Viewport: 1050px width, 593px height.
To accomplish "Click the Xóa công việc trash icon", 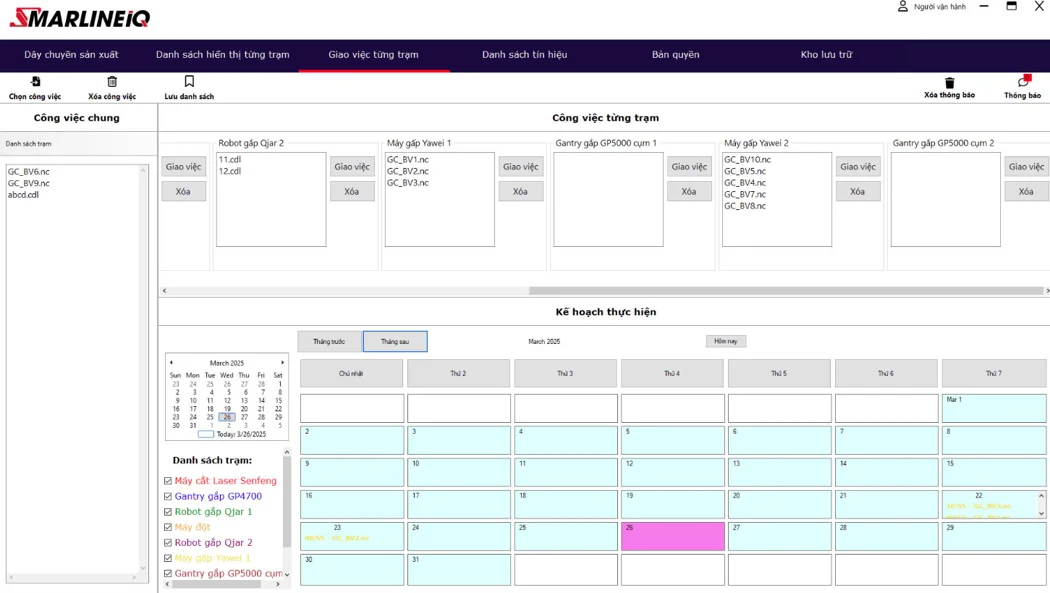I will 112,82.
